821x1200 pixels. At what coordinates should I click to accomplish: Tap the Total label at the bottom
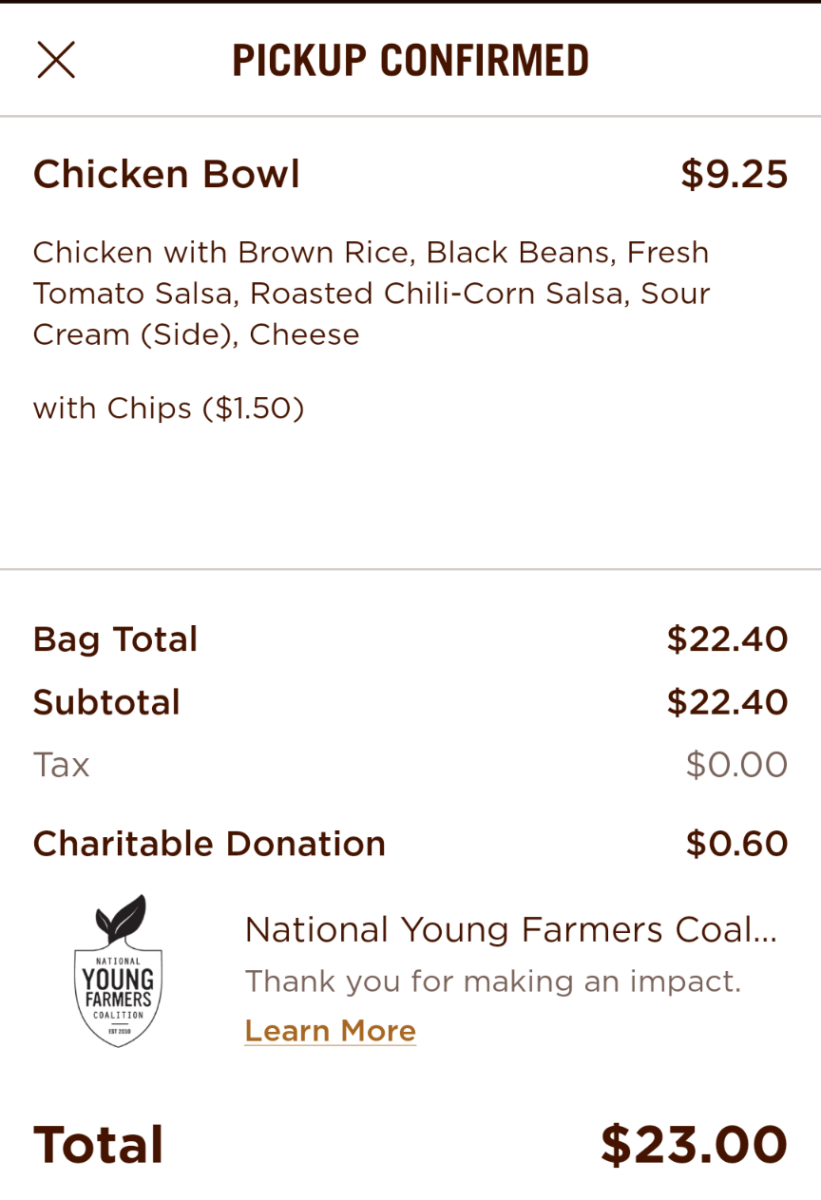pos(98,1145)
